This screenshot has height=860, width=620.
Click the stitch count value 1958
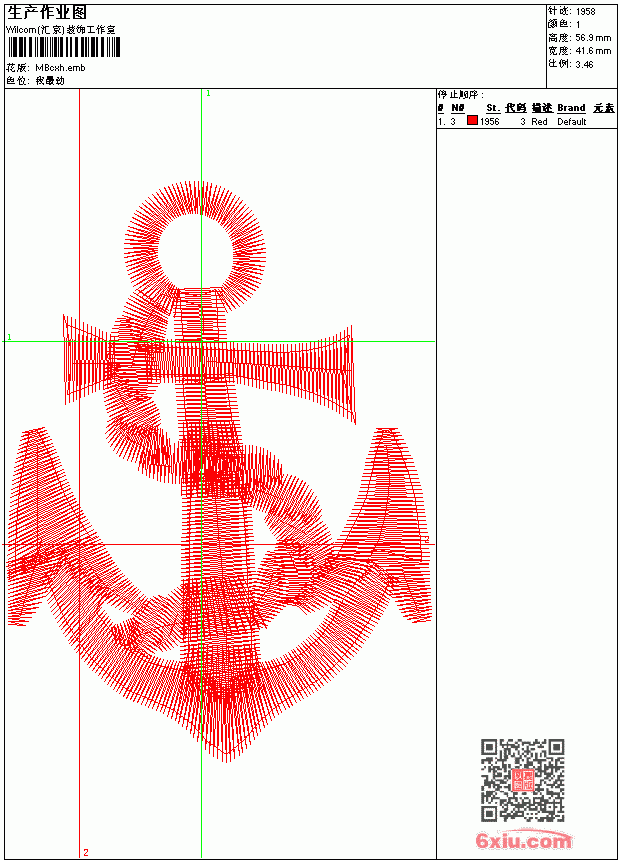point(585,12)
